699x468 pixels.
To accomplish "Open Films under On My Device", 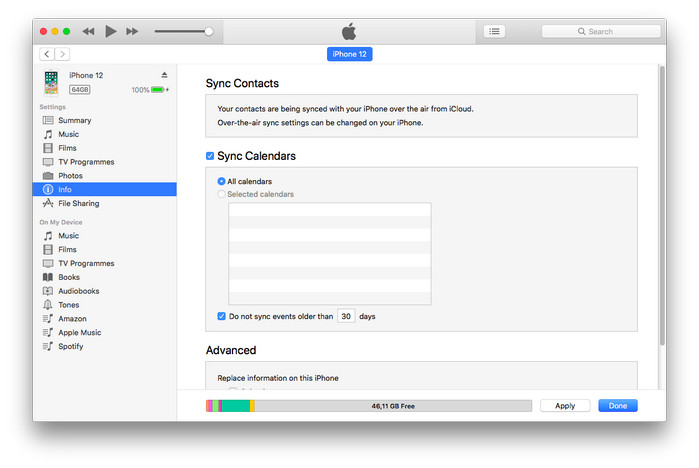I will tap(104, 250).
